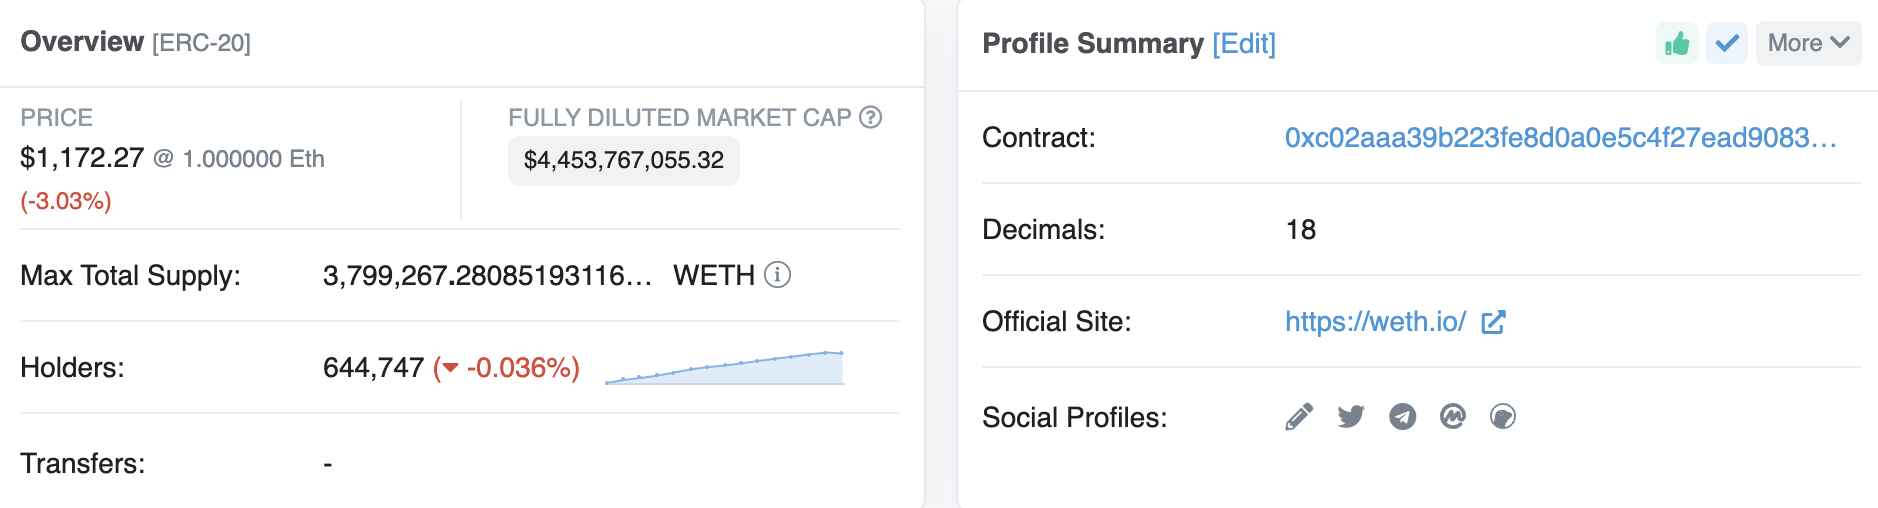The width and height of the screenshot is (1878, 508).
Task: Click the external link icon beside weth.io
Action: point(1493,322)
